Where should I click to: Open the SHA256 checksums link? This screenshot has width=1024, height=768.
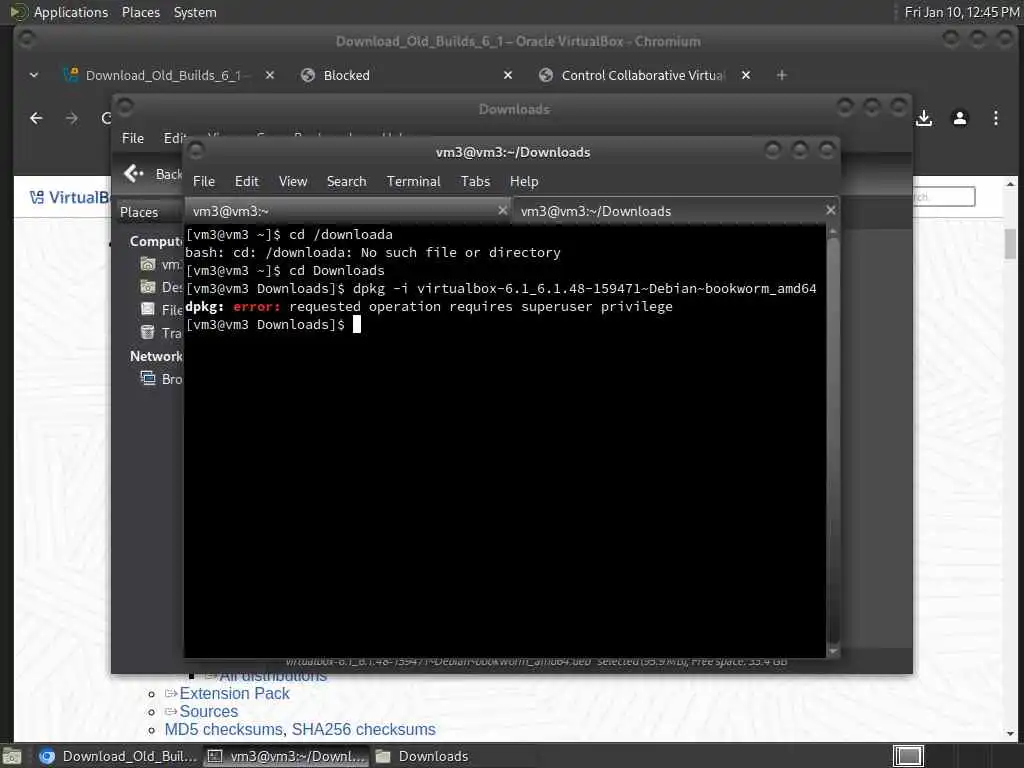click(x=364, y=729)
